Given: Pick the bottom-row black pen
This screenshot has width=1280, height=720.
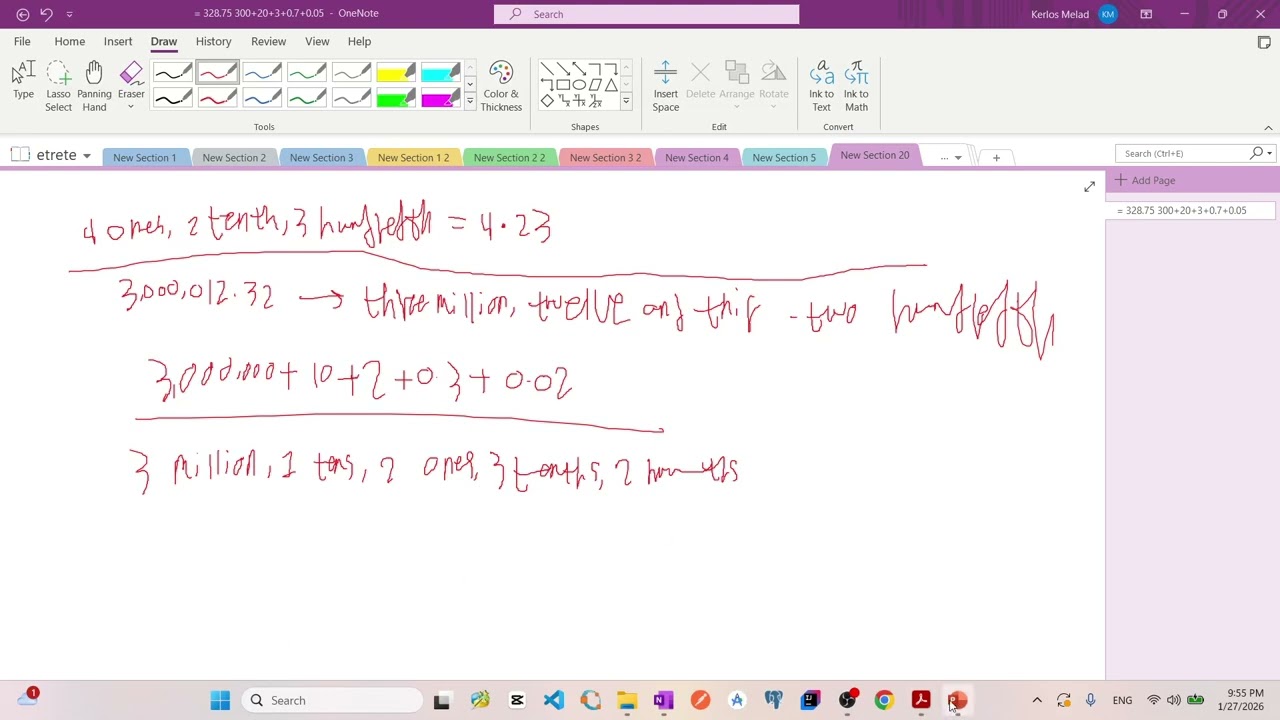Looking at the screenshot, I should click(172, 97).
